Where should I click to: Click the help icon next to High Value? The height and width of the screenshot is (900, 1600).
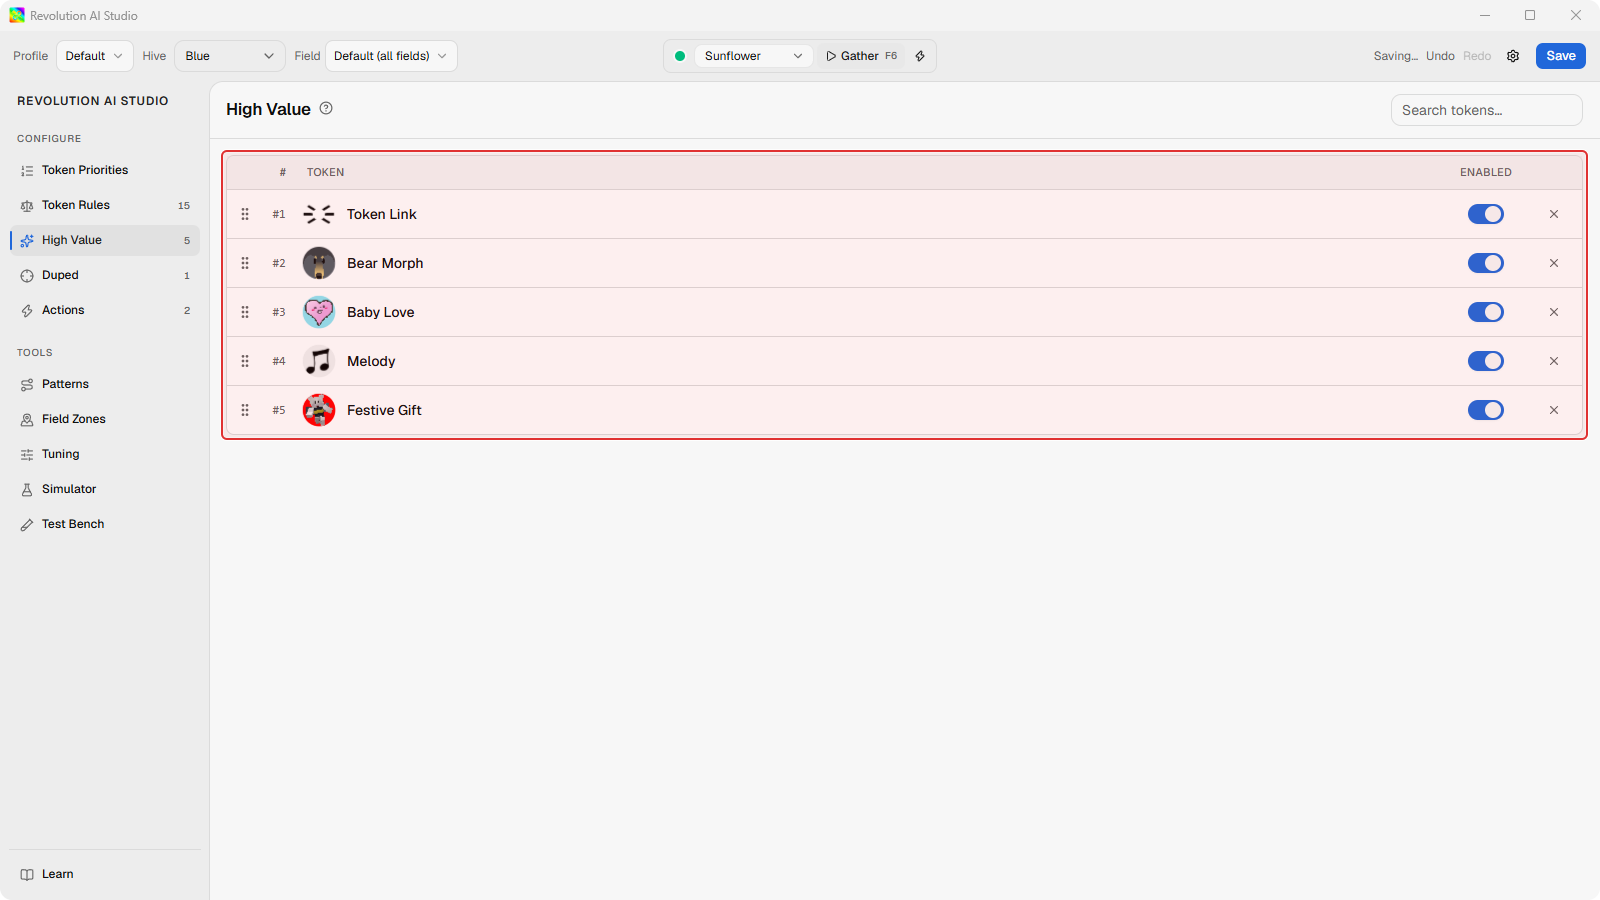326,108
